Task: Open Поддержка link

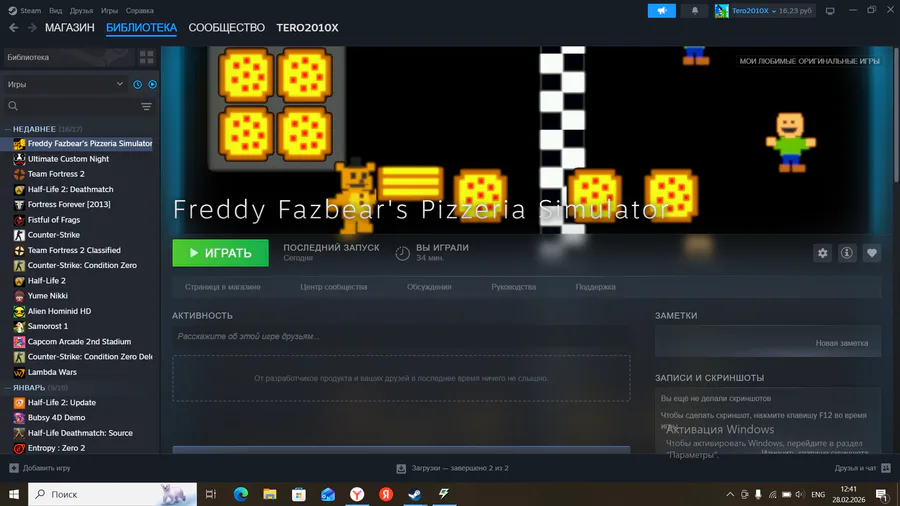Action: (595, 287)
